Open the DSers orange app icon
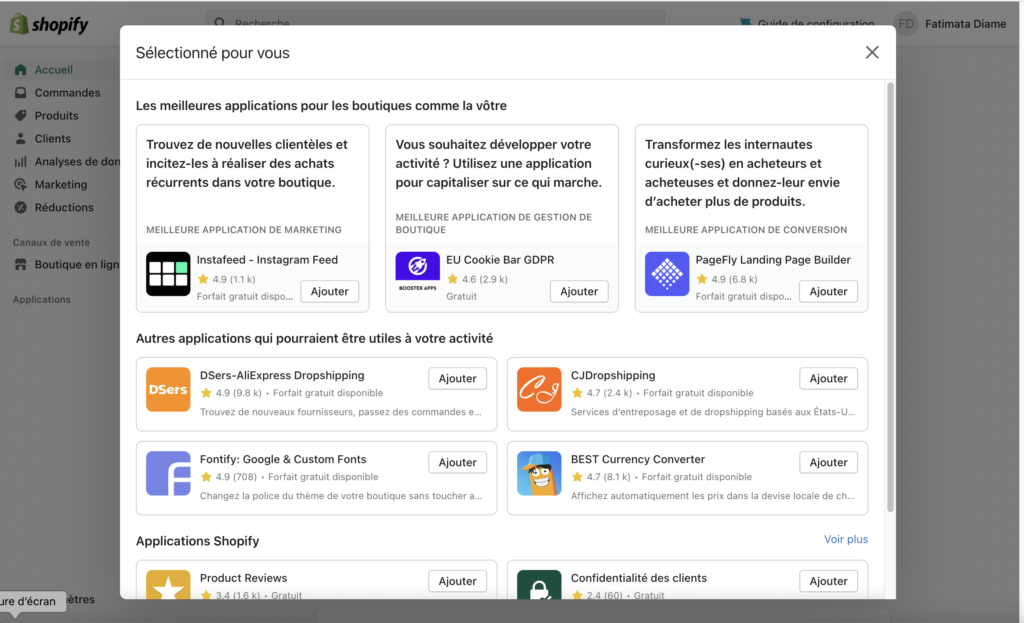The height and width of the screenshot is (623, 1024). pos(168,389)
